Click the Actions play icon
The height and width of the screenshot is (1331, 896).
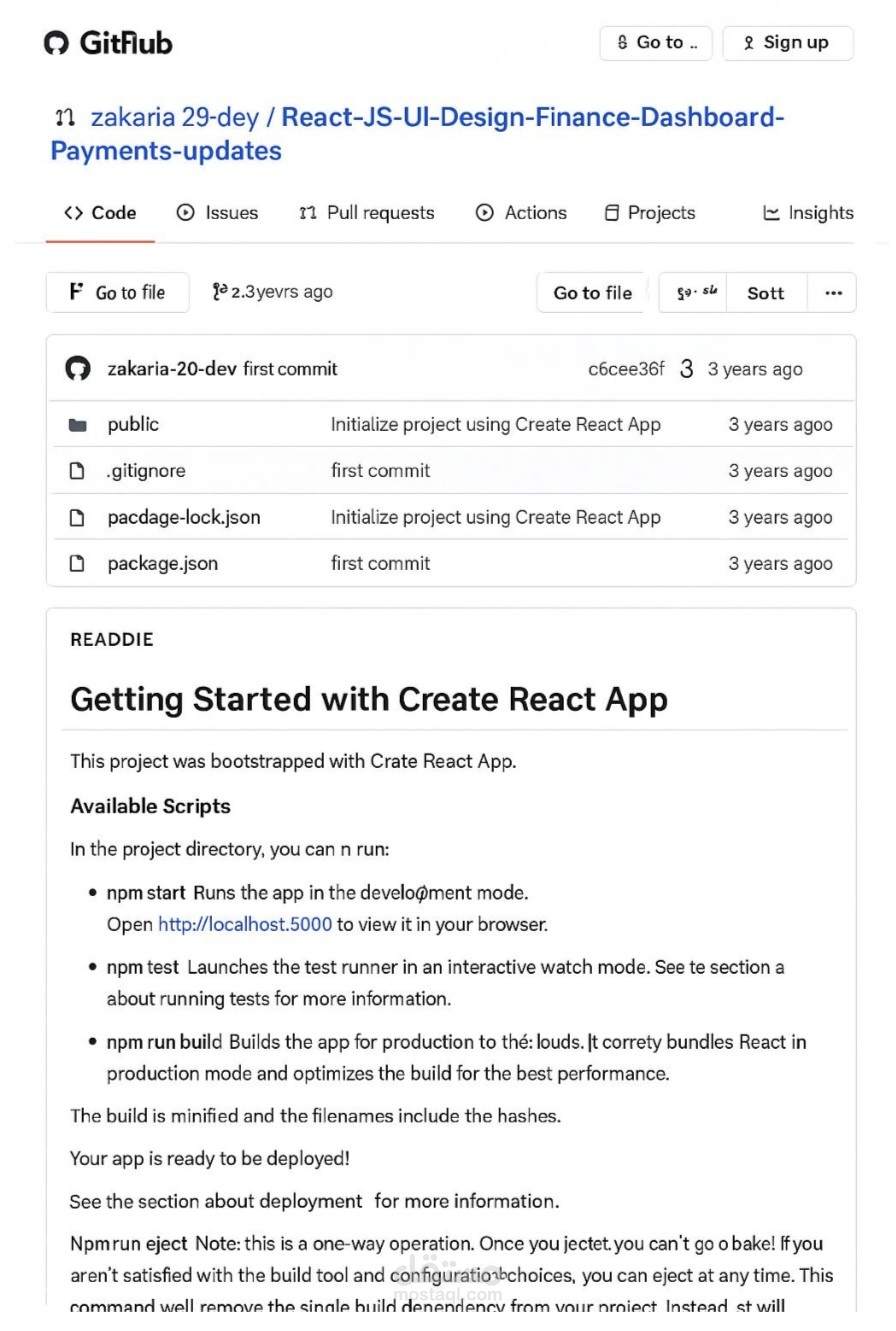pos(485,213)
